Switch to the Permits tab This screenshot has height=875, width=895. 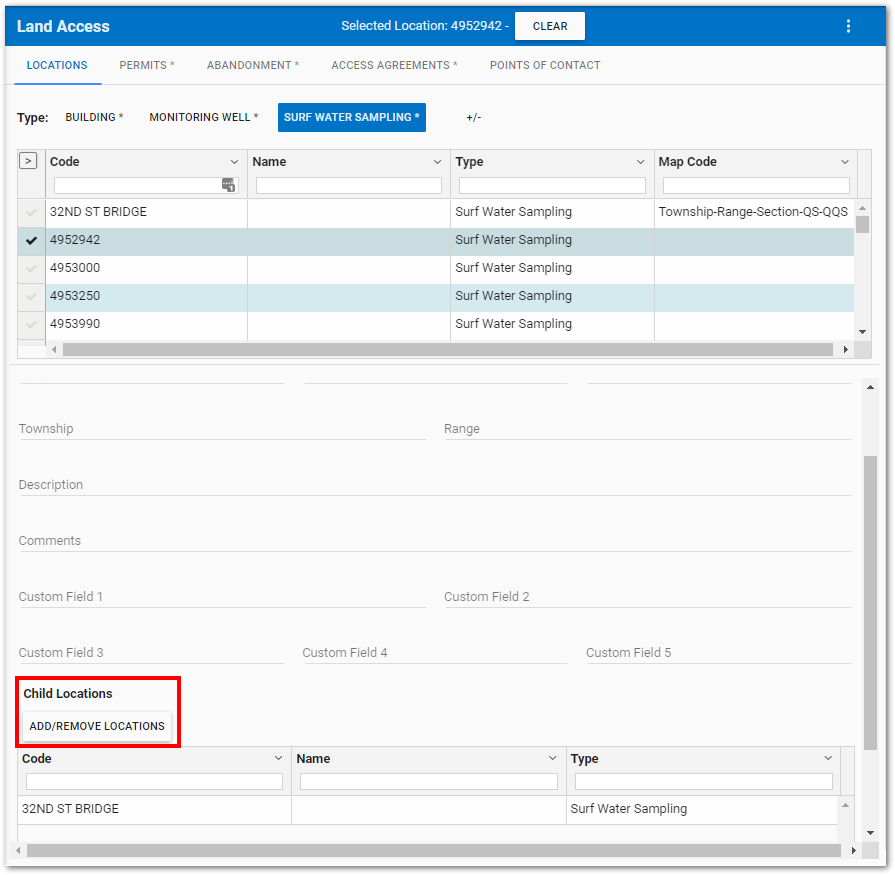pos(146,65)
